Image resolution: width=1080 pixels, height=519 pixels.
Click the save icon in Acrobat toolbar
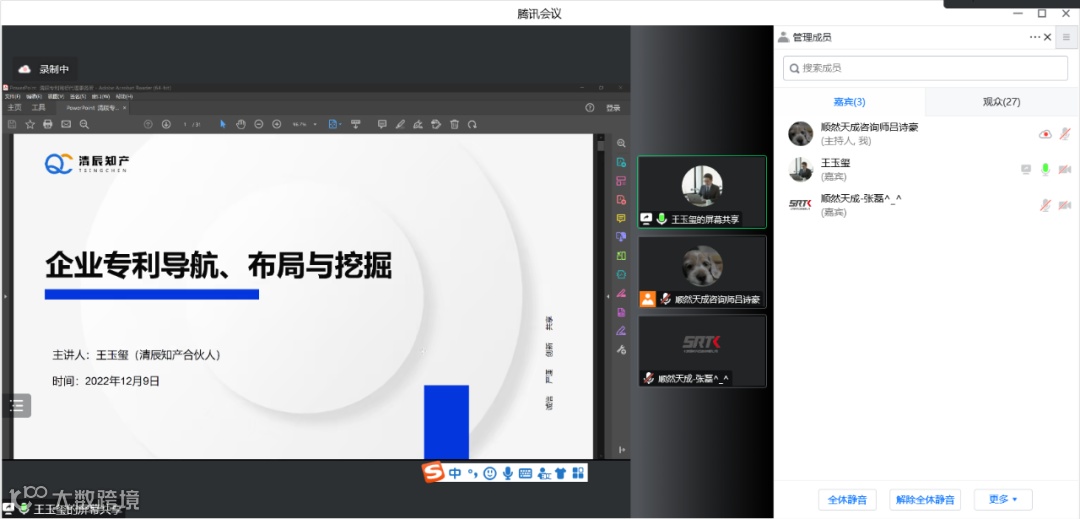click(12, 125)
